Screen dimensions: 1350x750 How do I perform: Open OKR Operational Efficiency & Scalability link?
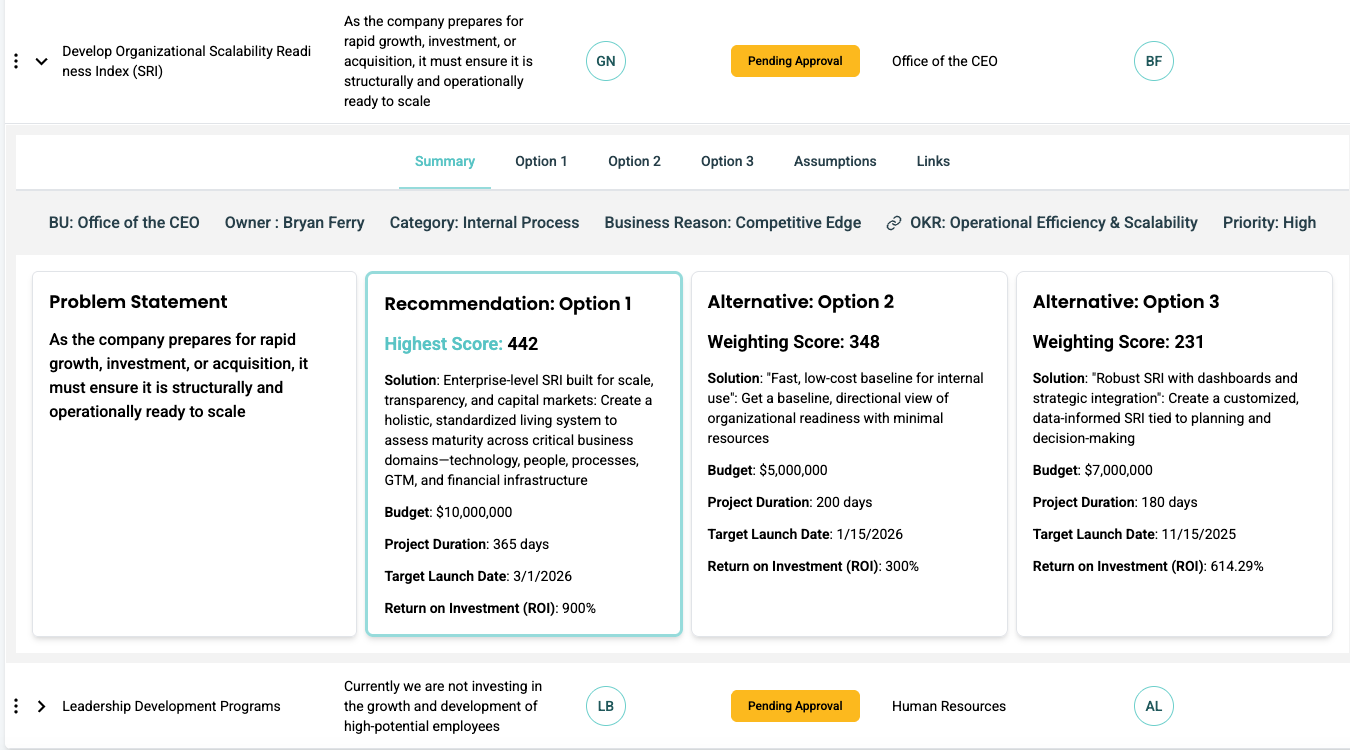(x=1053, y=223)
